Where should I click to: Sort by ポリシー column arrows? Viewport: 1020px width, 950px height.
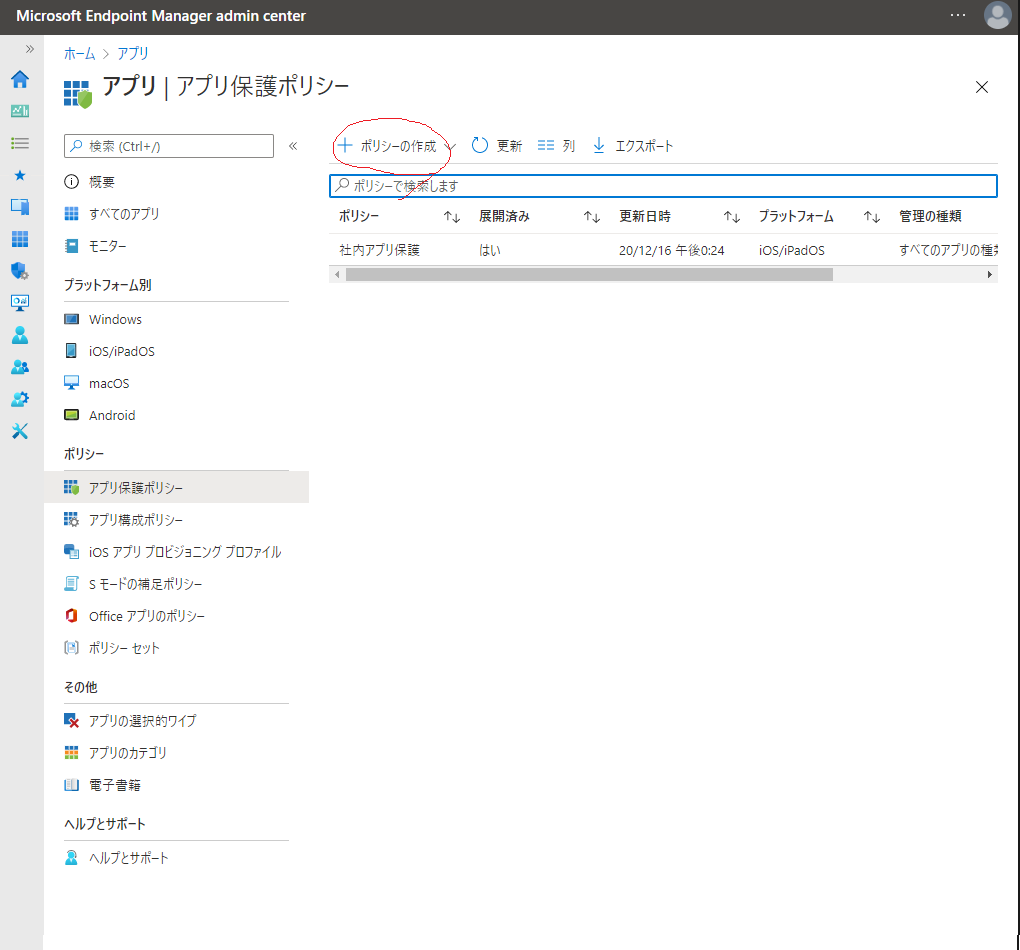(x=452, y=217)
